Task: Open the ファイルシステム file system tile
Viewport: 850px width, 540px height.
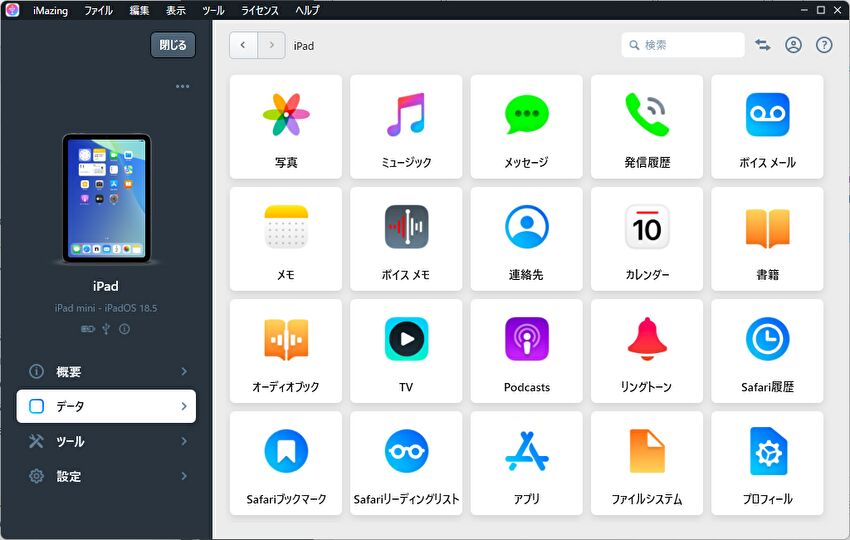Action: point(647,464)
